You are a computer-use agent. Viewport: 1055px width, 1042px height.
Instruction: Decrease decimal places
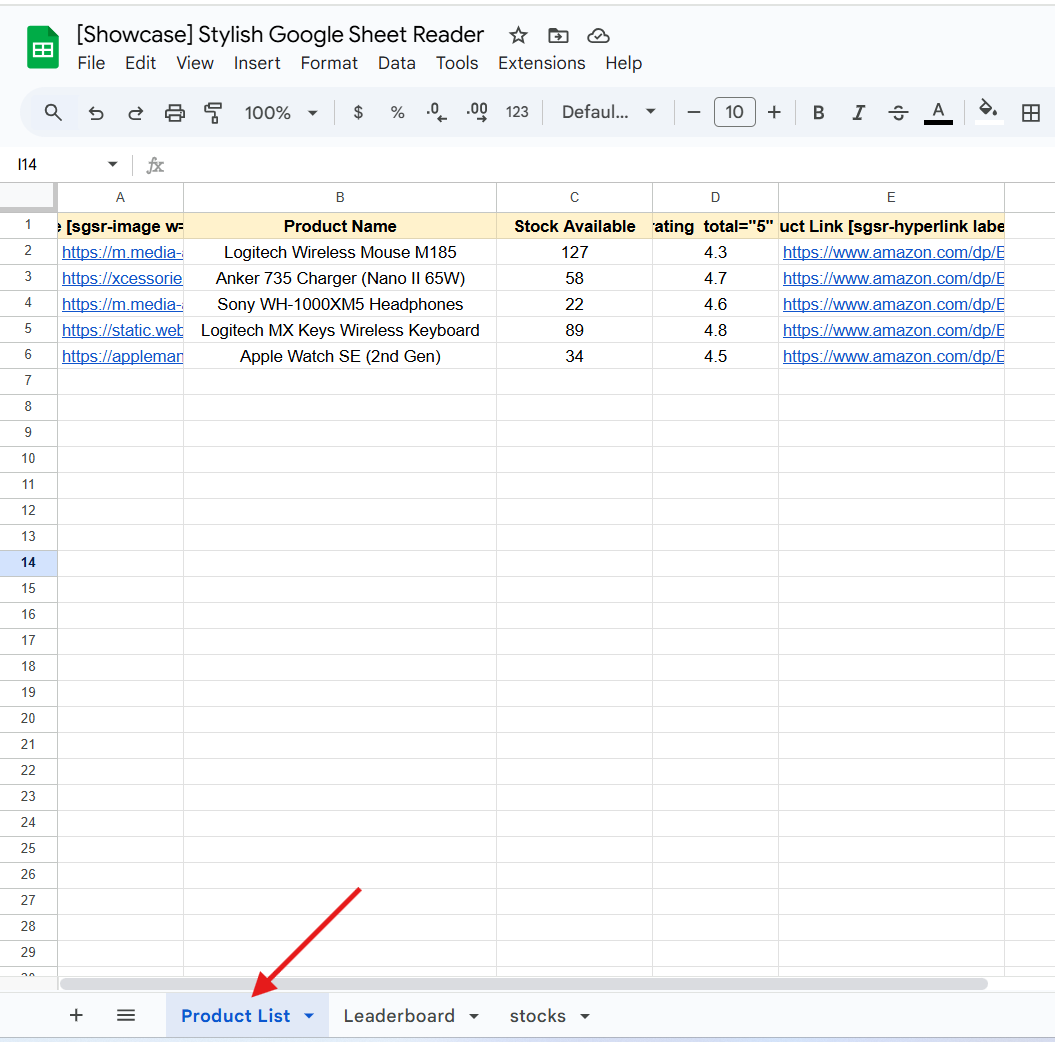click(437, 112)
